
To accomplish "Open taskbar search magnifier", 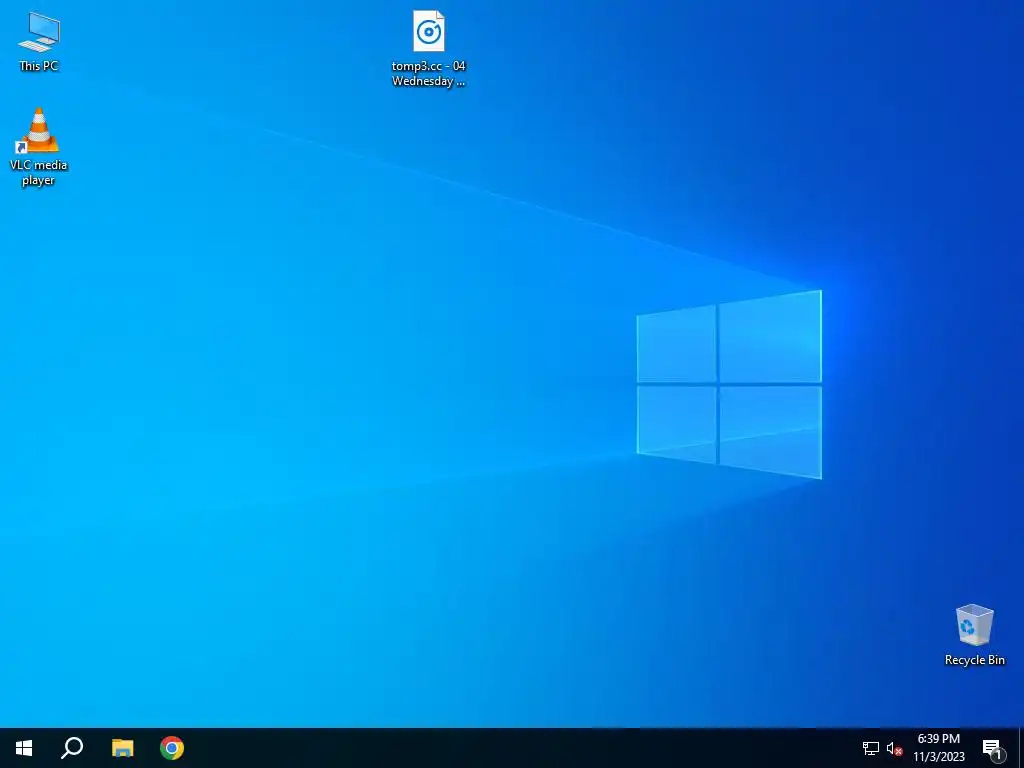I will (x=72, y=748).
